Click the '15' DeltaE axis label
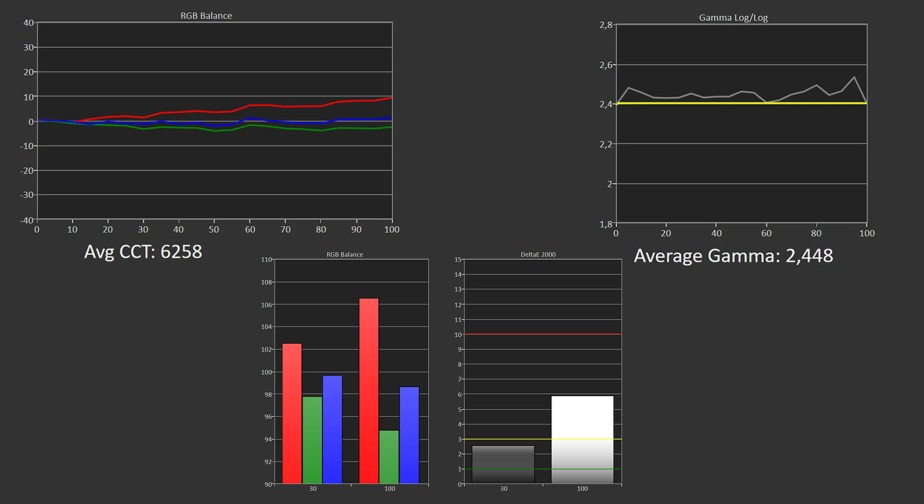The height and width of the screenshot is (504, 924). (458, 259)
